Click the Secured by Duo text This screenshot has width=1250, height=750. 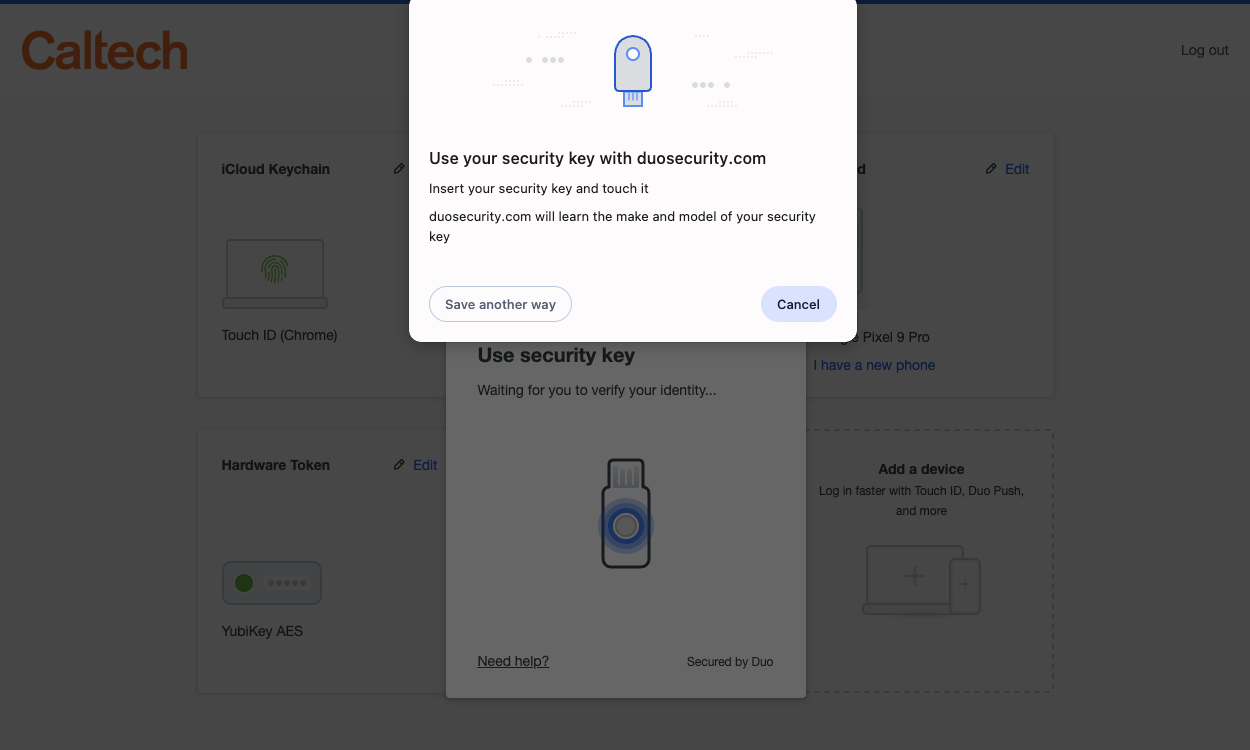(x=730, y=661)
